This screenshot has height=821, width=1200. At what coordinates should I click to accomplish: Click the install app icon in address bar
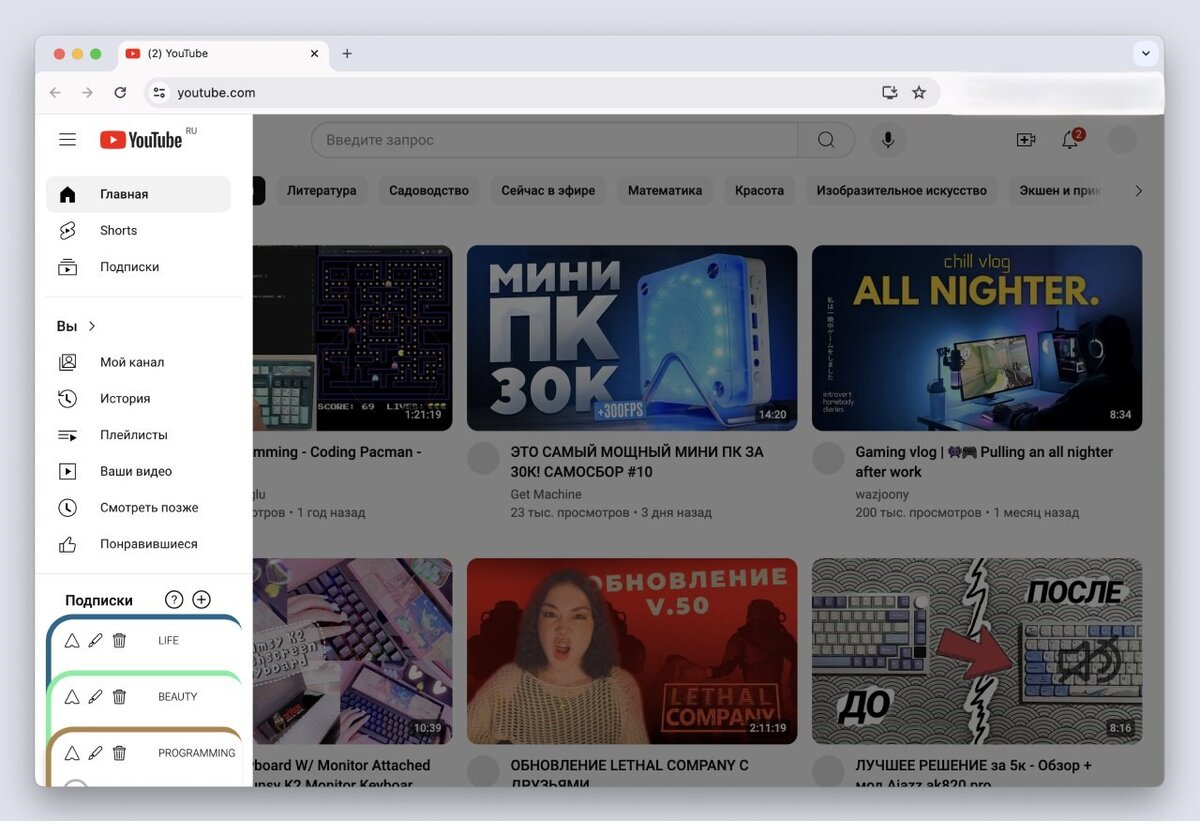[x=889, y=92]
